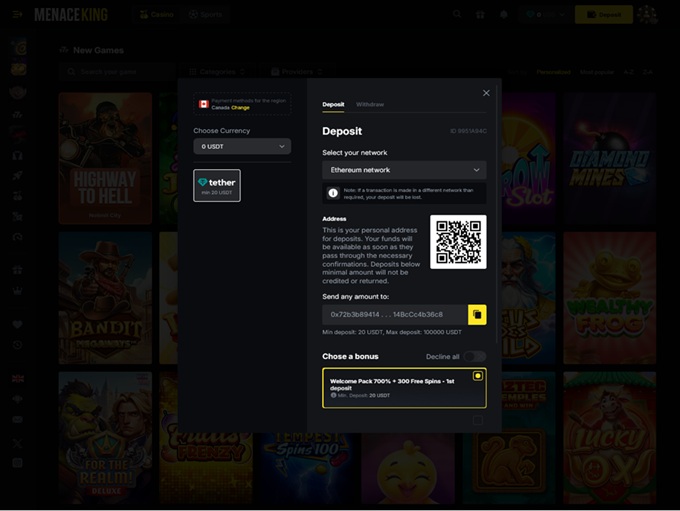The image size is (680, 511).
Task: Open the crown VIP icon in sidebar
Action: coord(17,291)
